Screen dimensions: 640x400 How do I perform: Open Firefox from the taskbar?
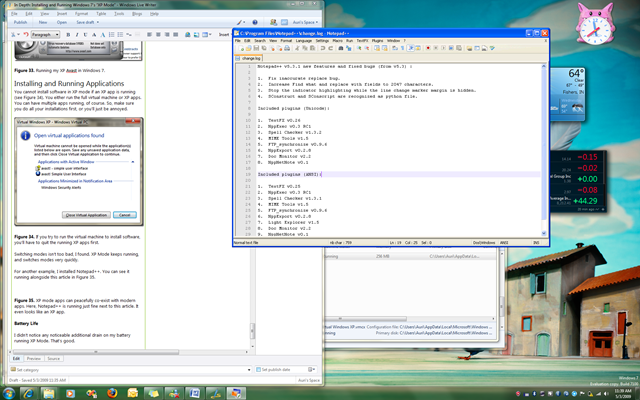(x=113, y=391)
